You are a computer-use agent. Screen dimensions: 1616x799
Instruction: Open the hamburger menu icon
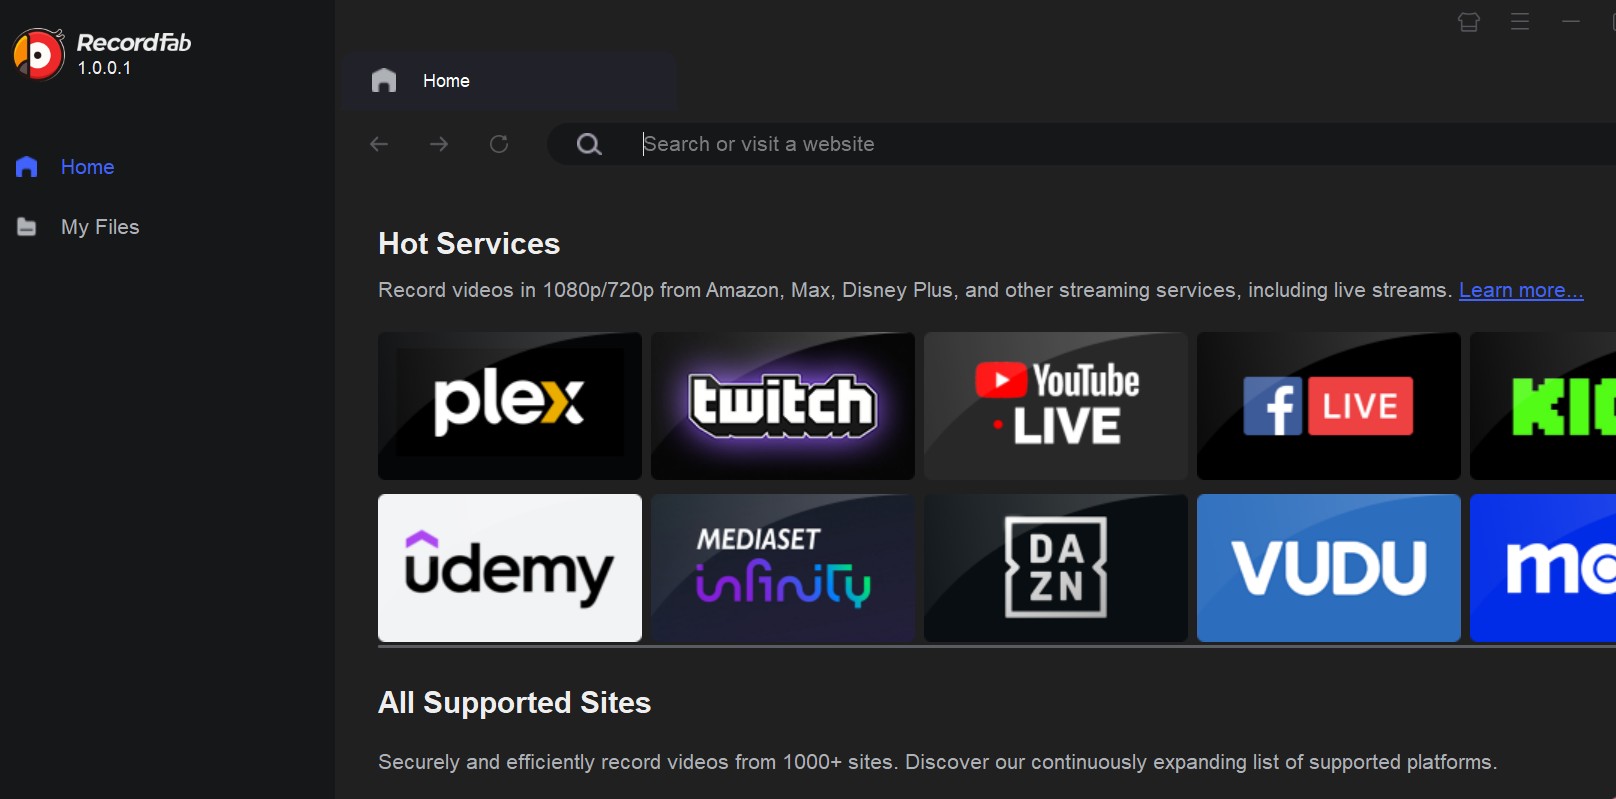click(1520, 22)
